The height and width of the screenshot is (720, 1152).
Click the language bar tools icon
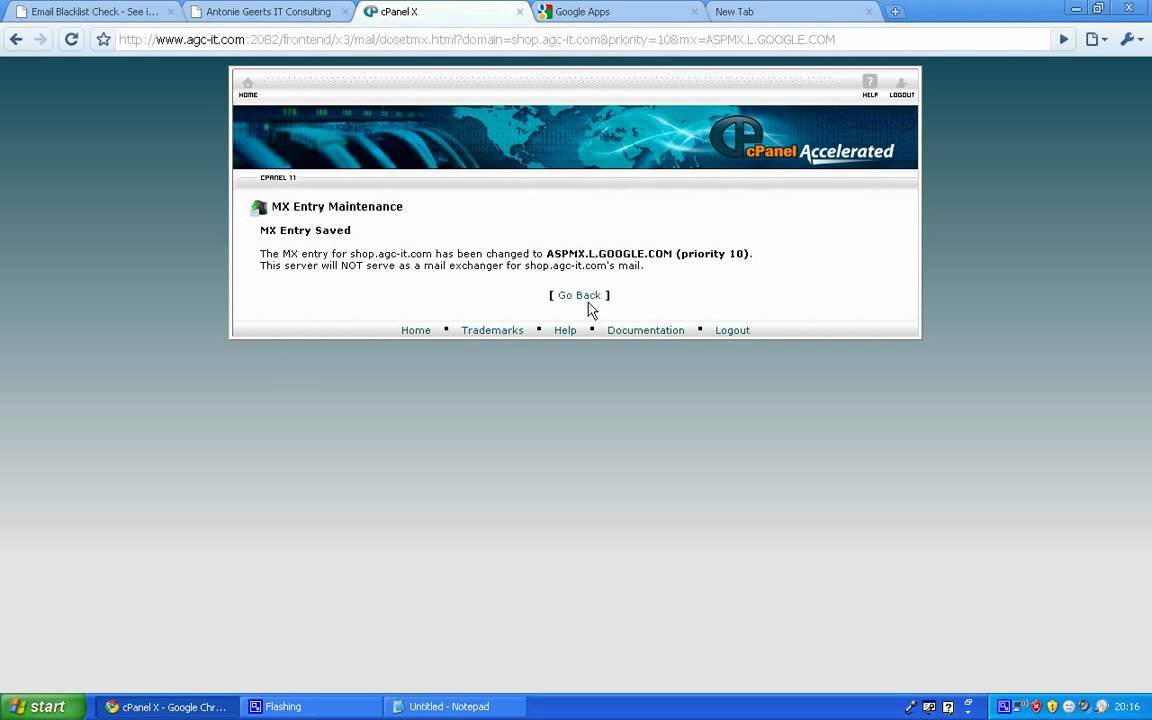(x=929, y=708)
